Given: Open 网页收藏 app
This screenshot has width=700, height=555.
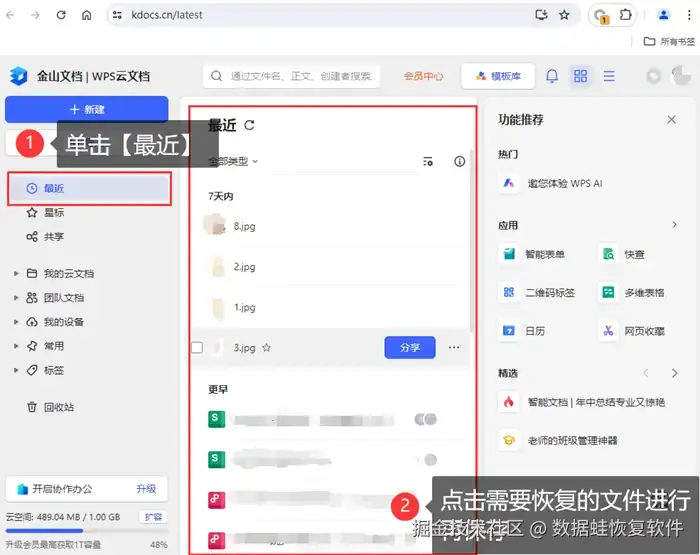Looking at the screenshot, I should [x=632, y=331].
